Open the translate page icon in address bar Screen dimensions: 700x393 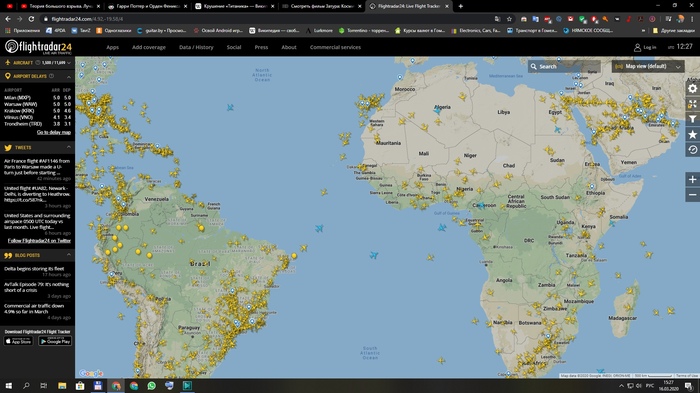[497, 19]
